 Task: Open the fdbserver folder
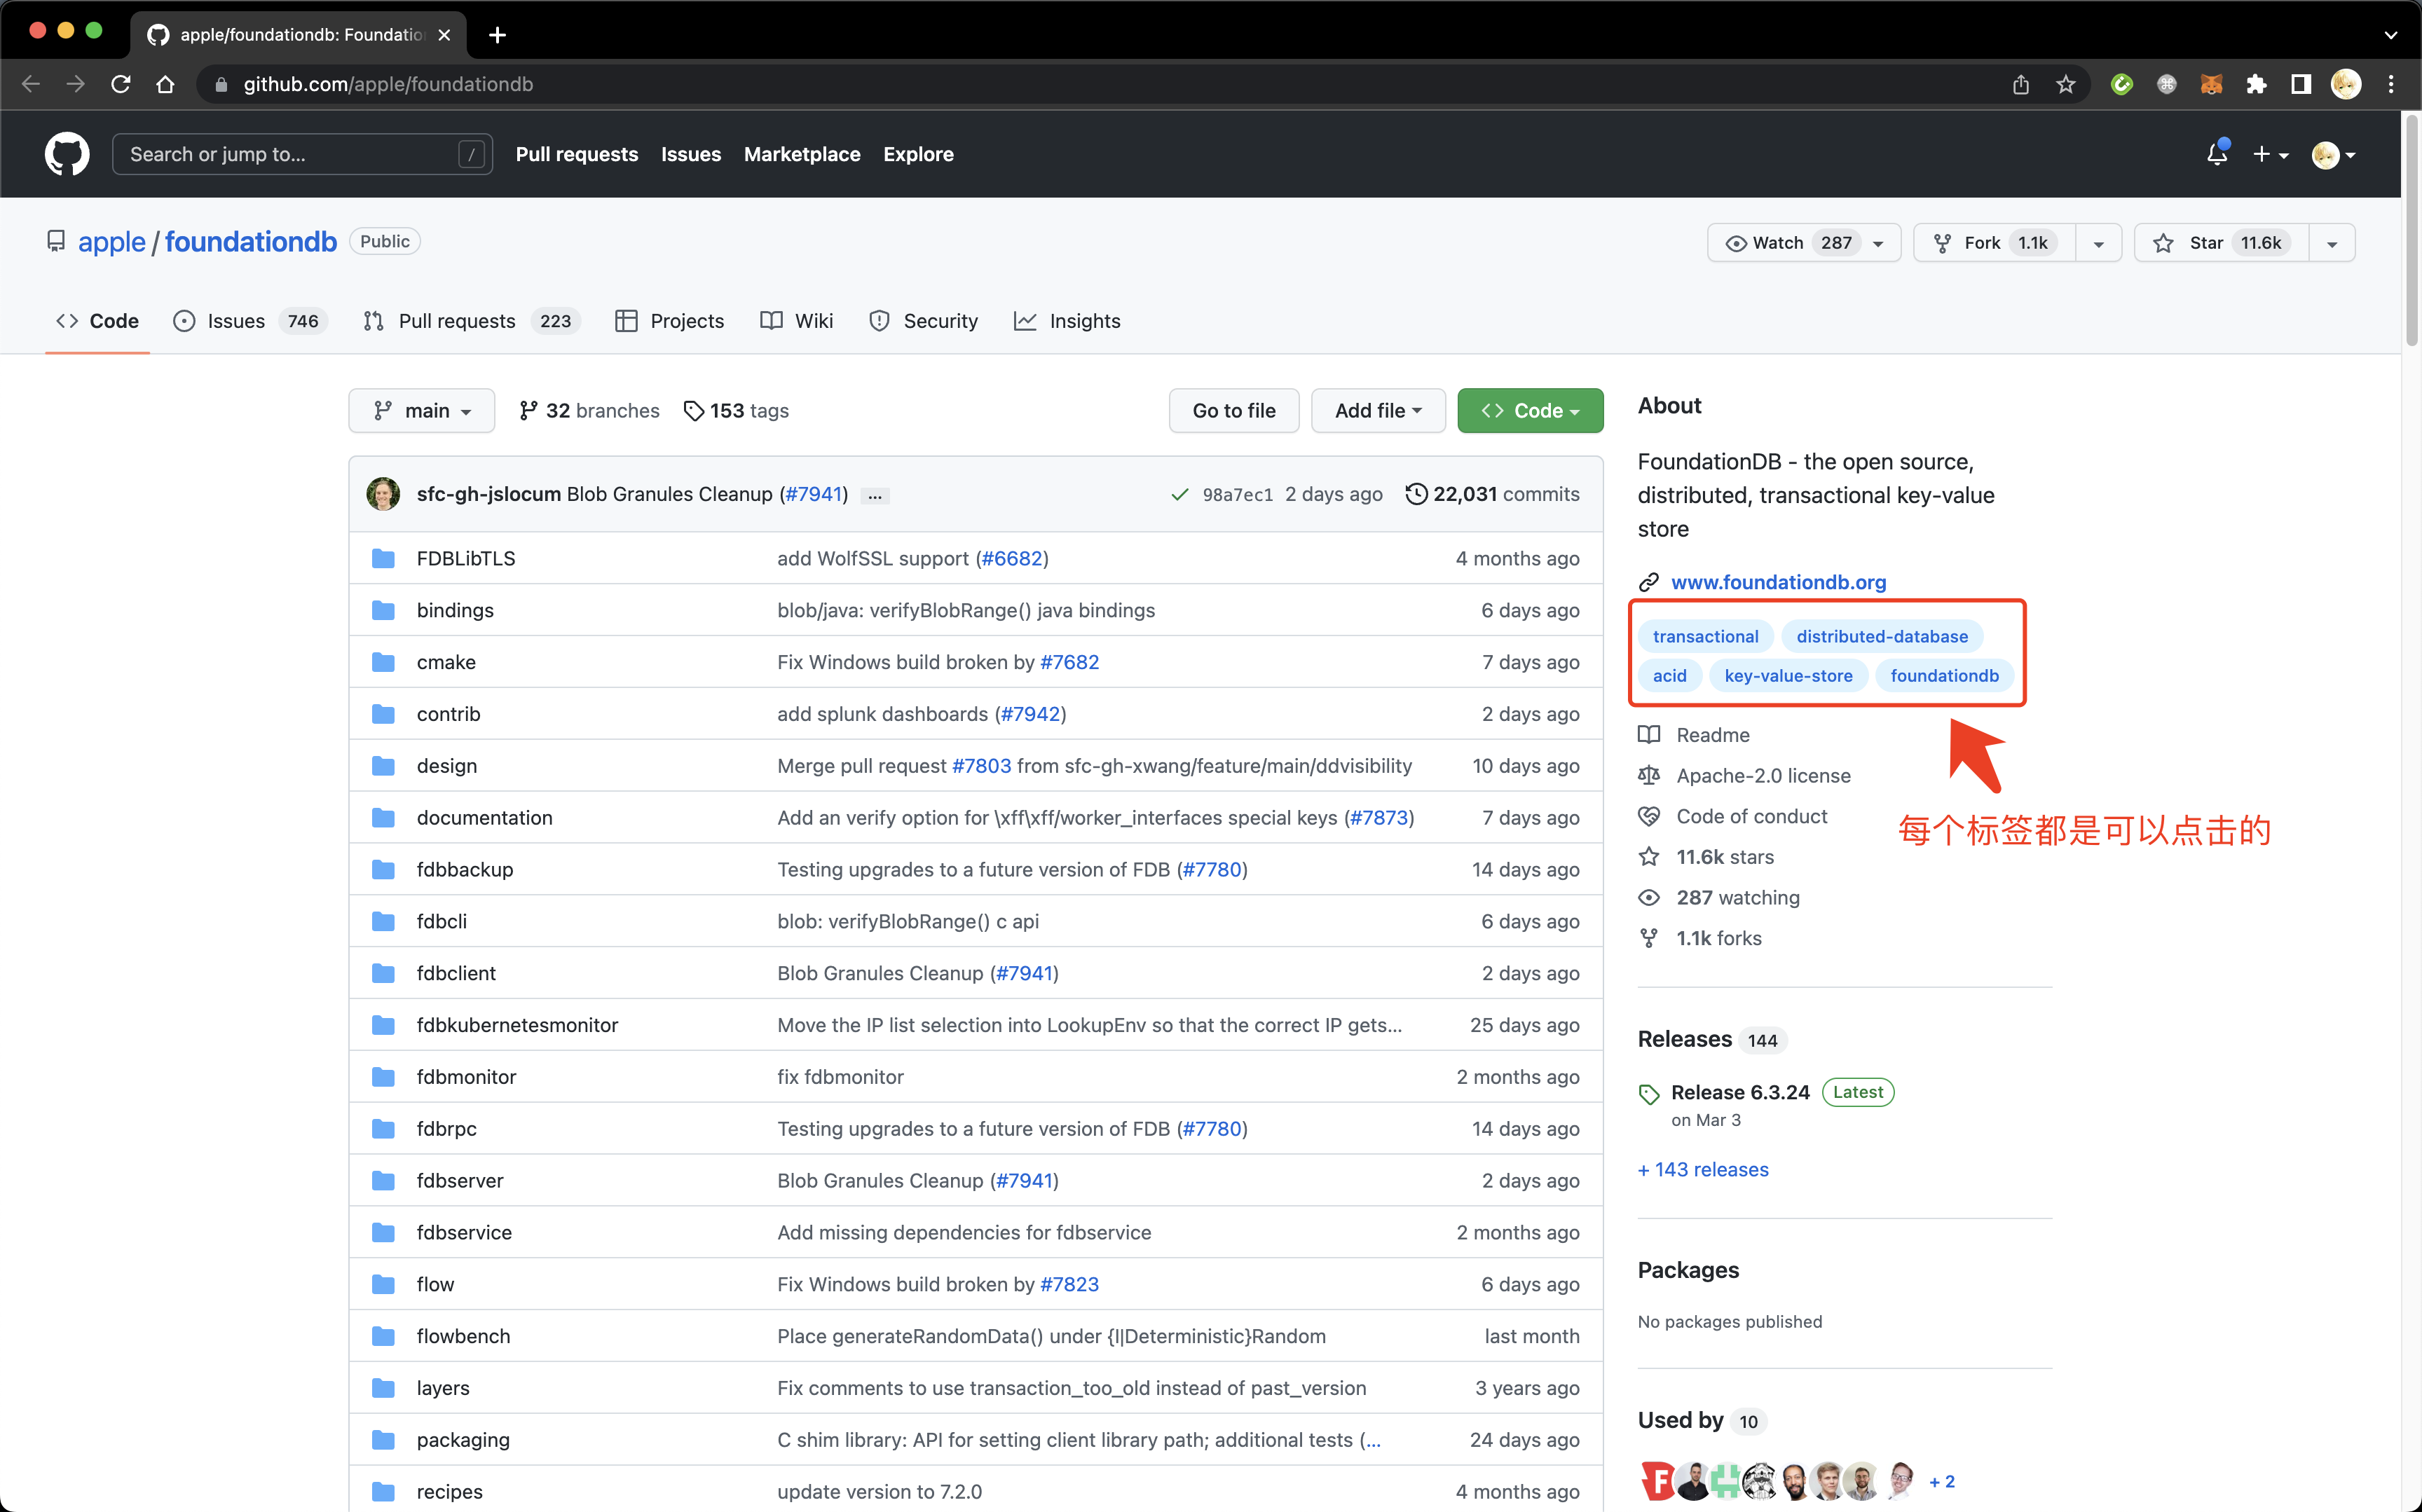click(x=459, y=1181)
